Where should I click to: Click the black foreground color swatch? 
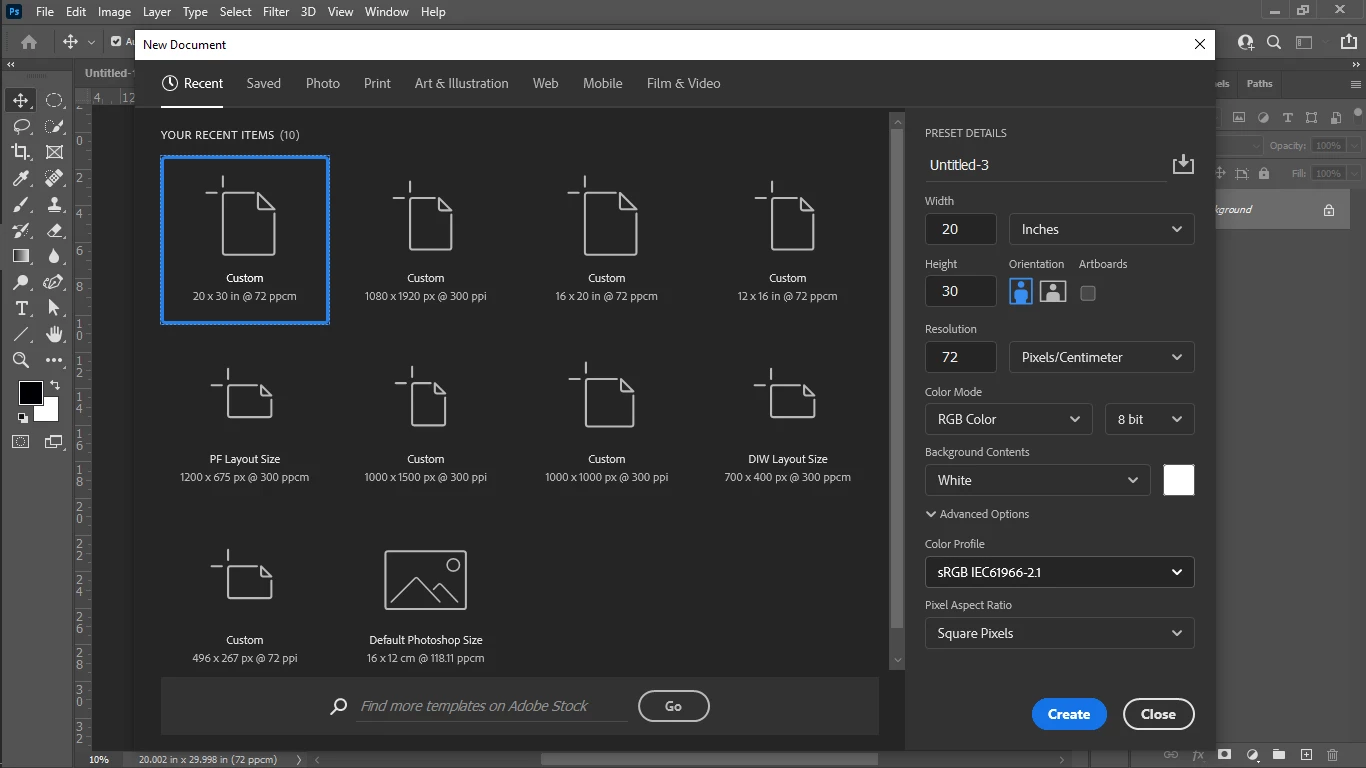[x=30, y=392]
